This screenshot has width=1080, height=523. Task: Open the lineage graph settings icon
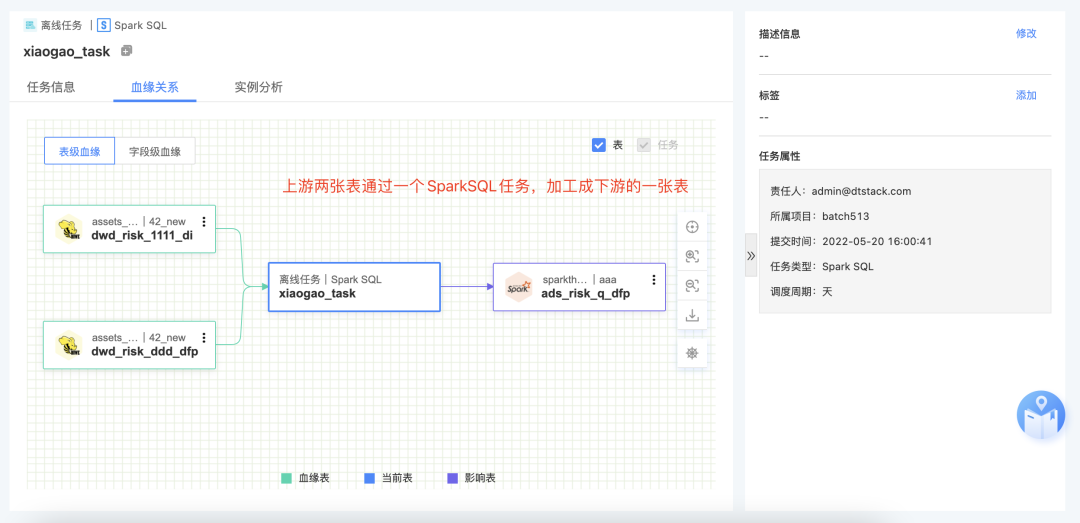coord(691,353)
